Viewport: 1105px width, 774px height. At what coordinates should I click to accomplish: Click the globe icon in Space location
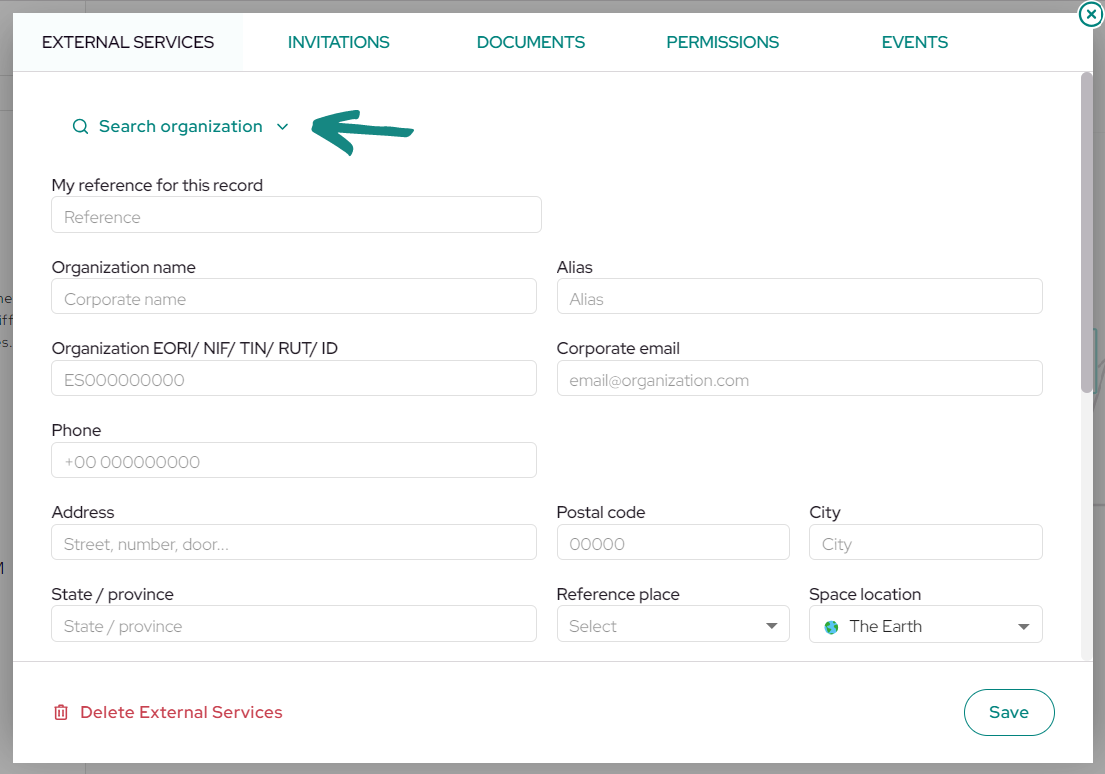tap(832, 627)
